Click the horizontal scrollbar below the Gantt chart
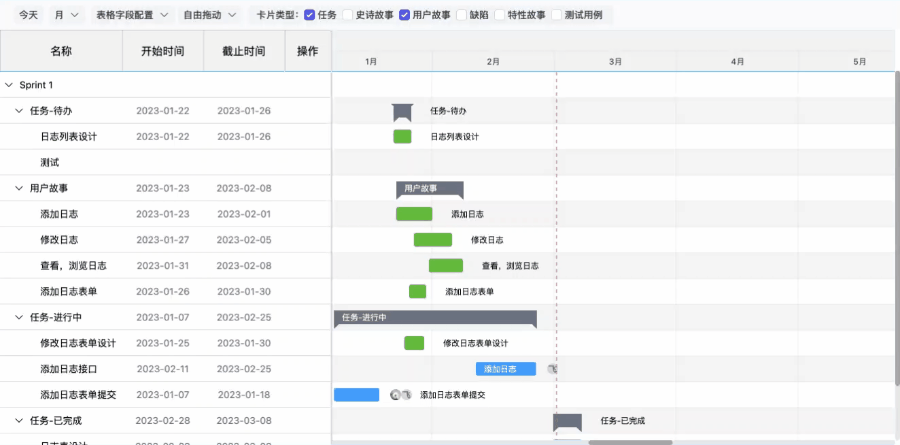The image size is (900, 445). tap(630, 441)
